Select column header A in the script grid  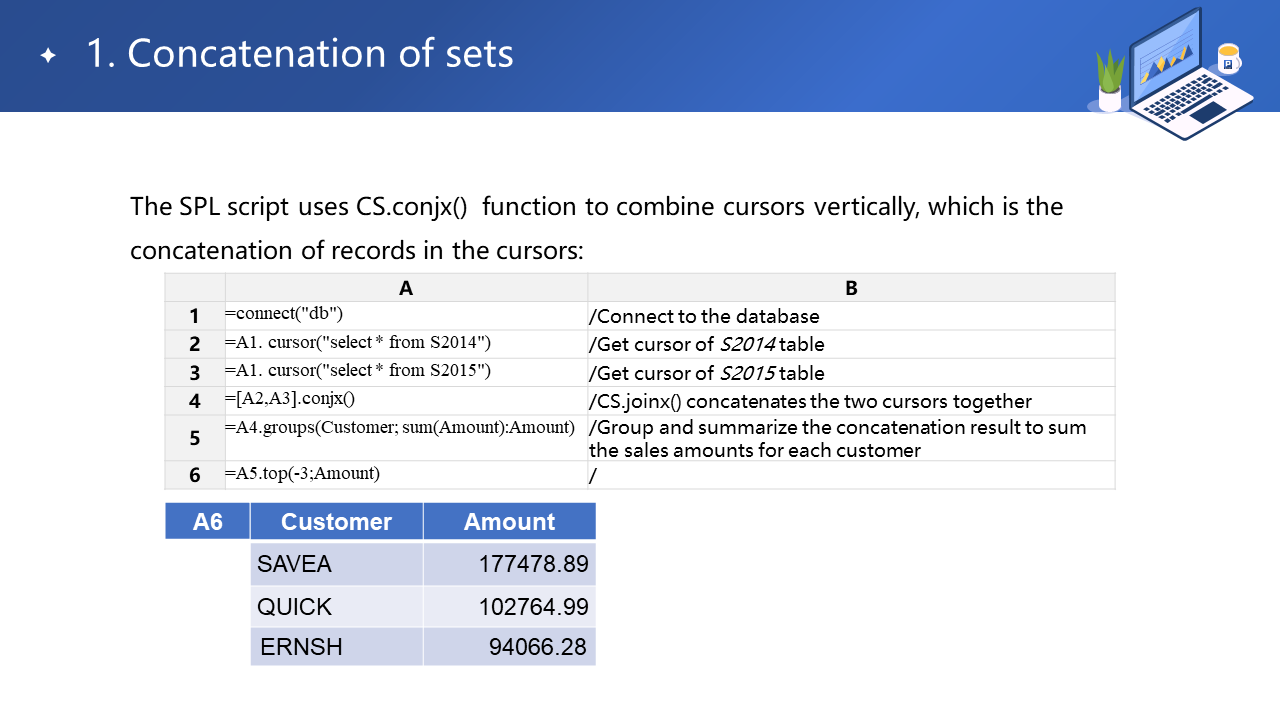click(x=406, y=288)
